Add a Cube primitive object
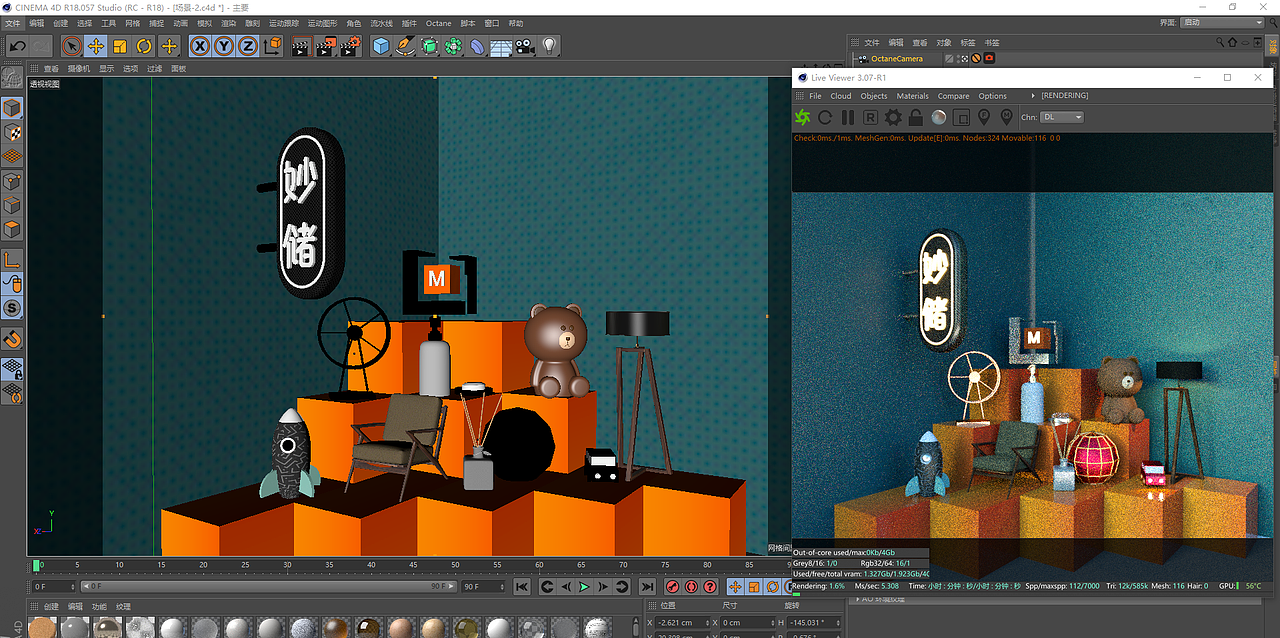Screen dimensions: 1280x638 tap(381, 46)
